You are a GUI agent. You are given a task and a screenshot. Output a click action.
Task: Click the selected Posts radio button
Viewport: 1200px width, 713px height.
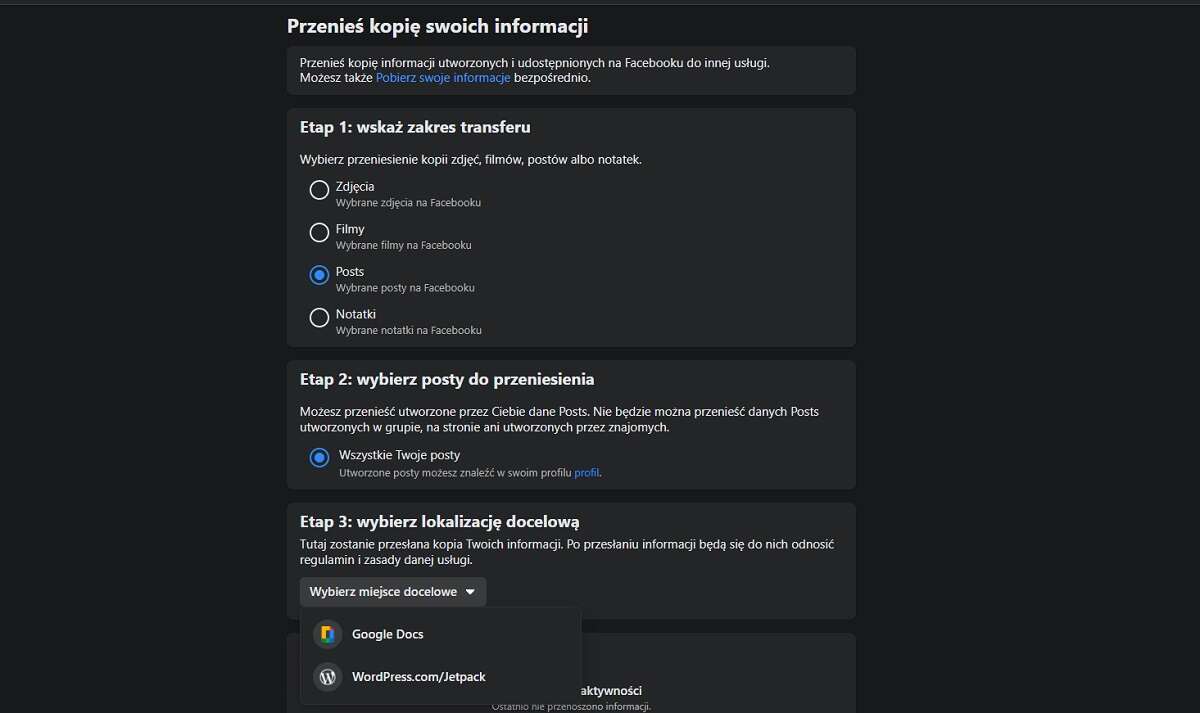319,275
